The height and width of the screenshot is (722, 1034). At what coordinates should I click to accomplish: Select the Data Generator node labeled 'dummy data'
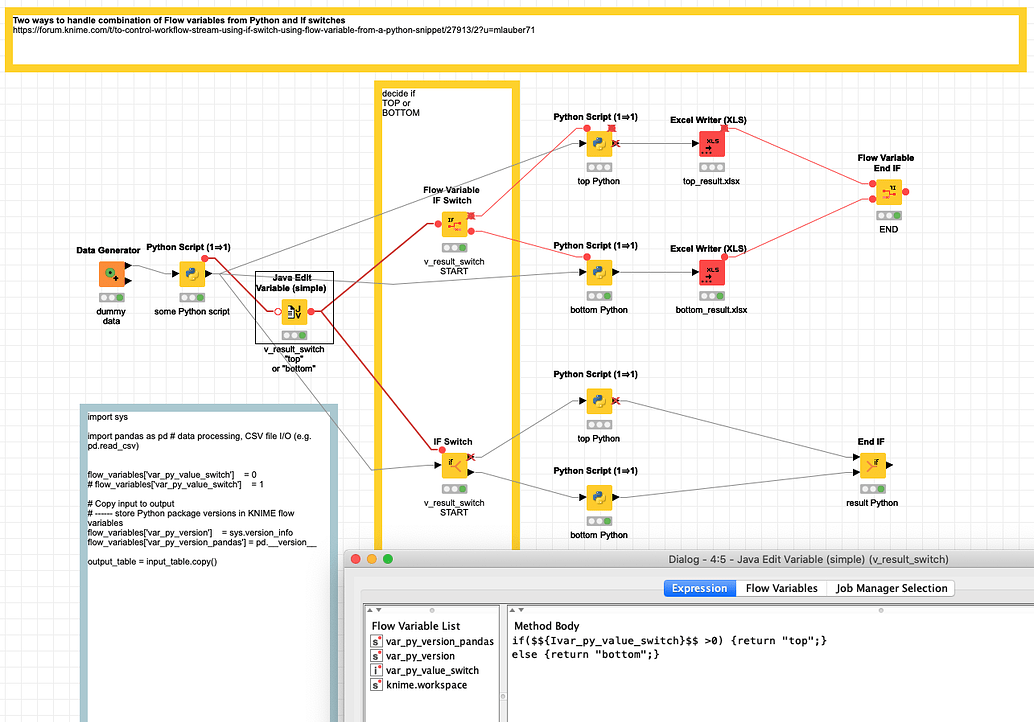pos(110,273)
